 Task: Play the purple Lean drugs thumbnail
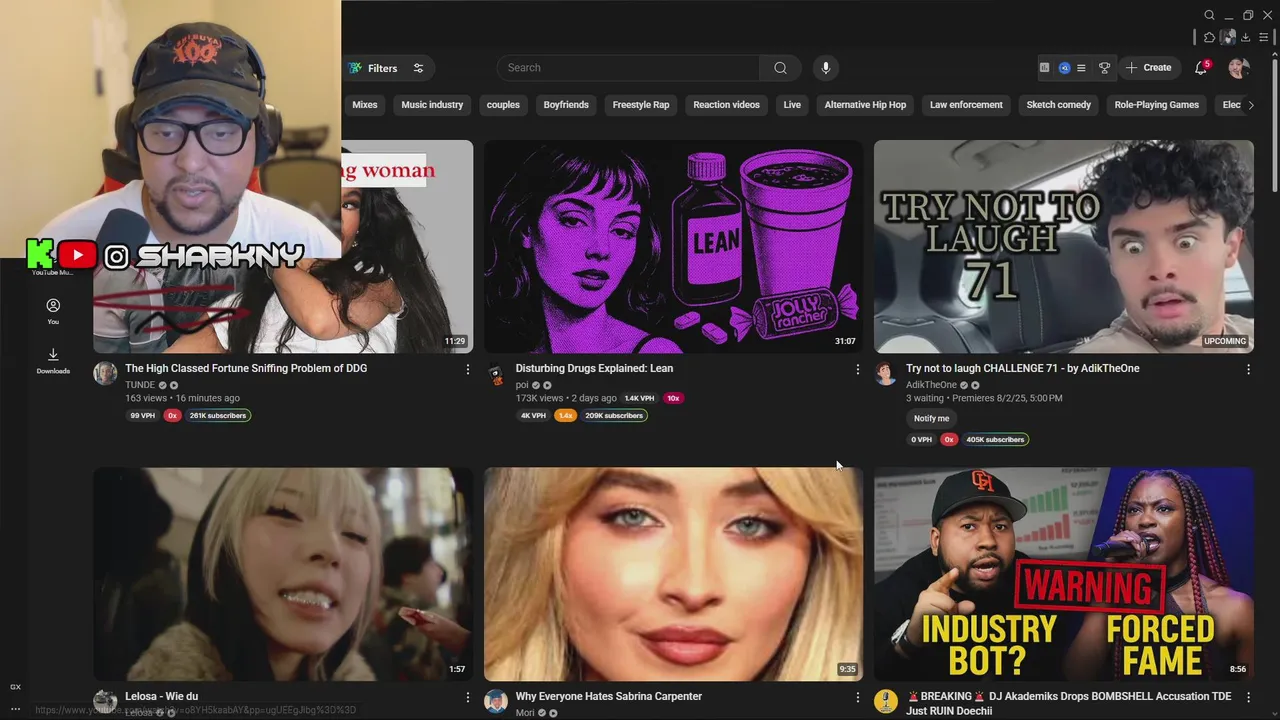[673, 246]
